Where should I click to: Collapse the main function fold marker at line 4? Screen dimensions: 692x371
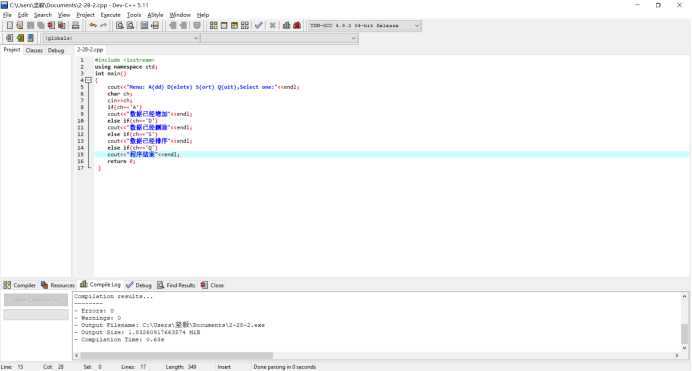[x=89, y=80]
